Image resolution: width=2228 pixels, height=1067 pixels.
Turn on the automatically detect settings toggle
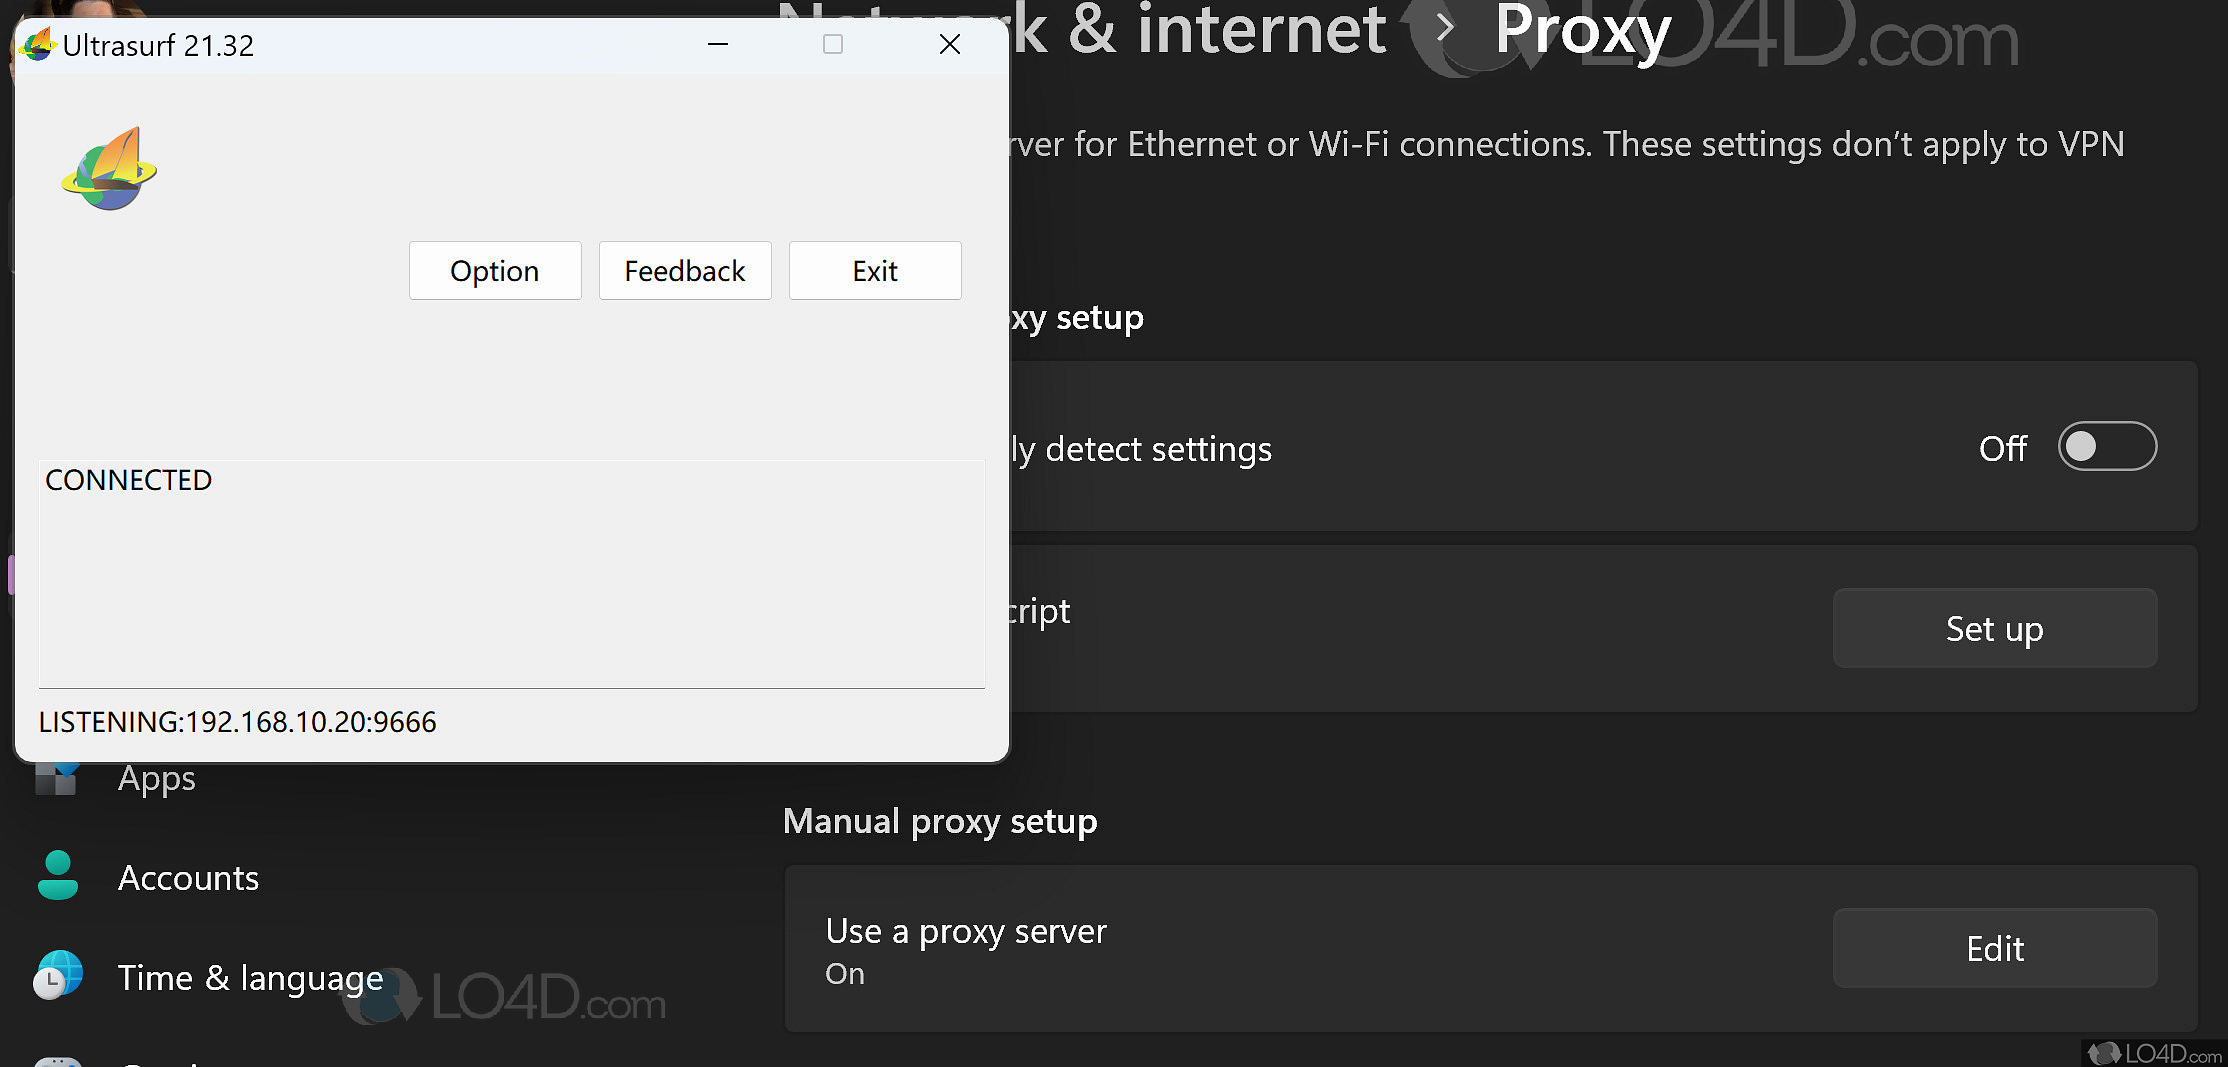(2106, 447)
